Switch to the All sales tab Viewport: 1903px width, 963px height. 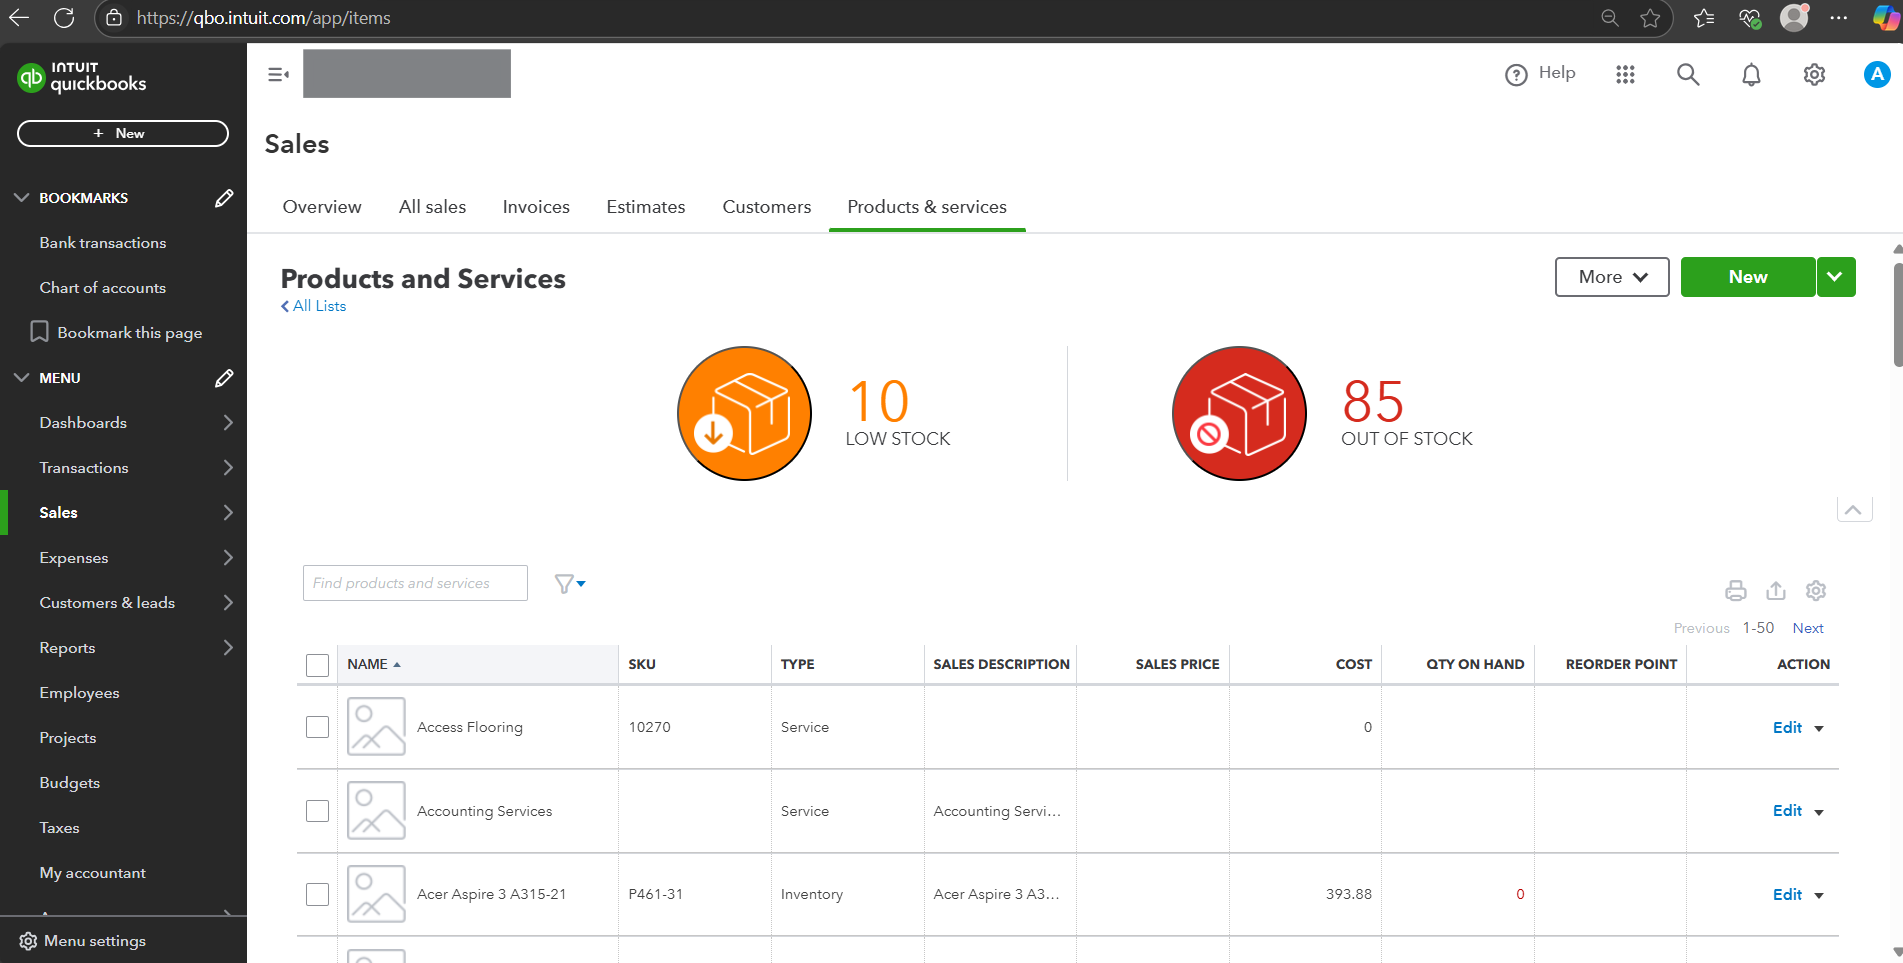(432, 207)
